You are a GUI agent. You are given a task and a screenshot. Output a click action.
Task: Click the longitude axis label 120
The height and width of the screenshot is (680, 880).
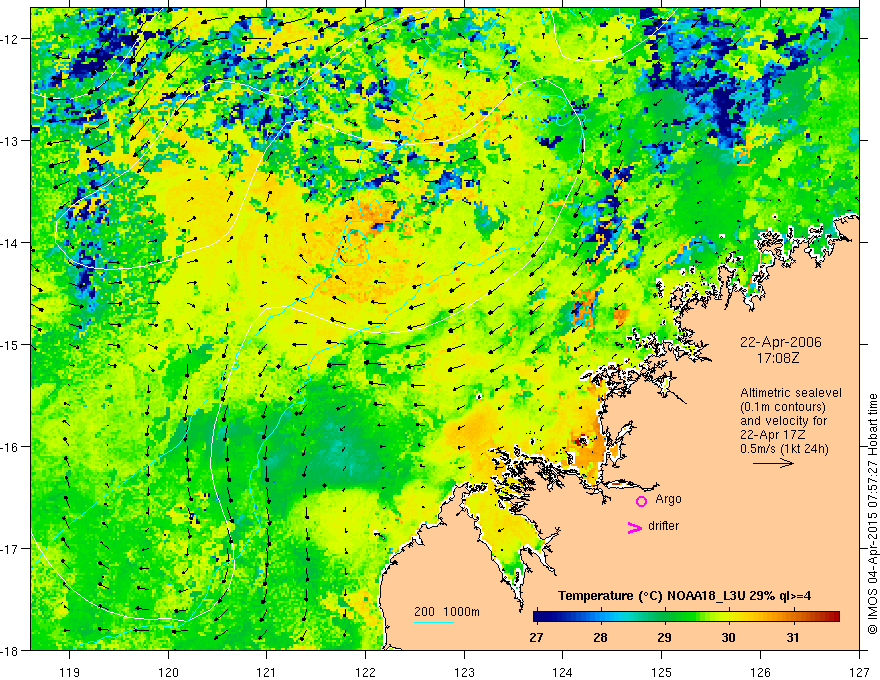(168, 672)
